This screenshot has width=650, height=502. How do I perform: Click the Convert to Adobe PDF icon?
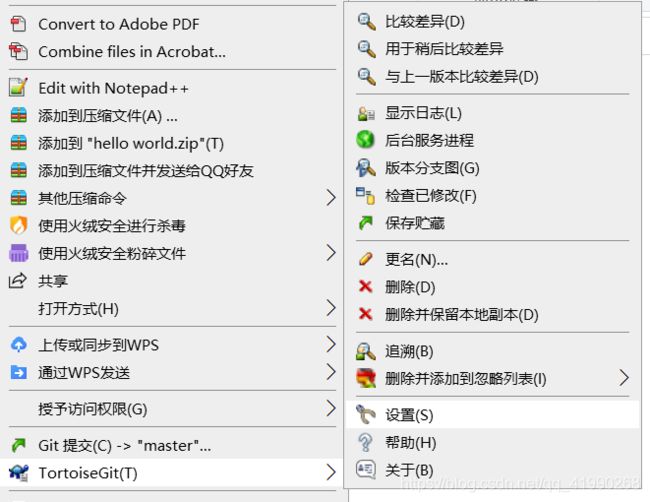click(x=18, y=24)
